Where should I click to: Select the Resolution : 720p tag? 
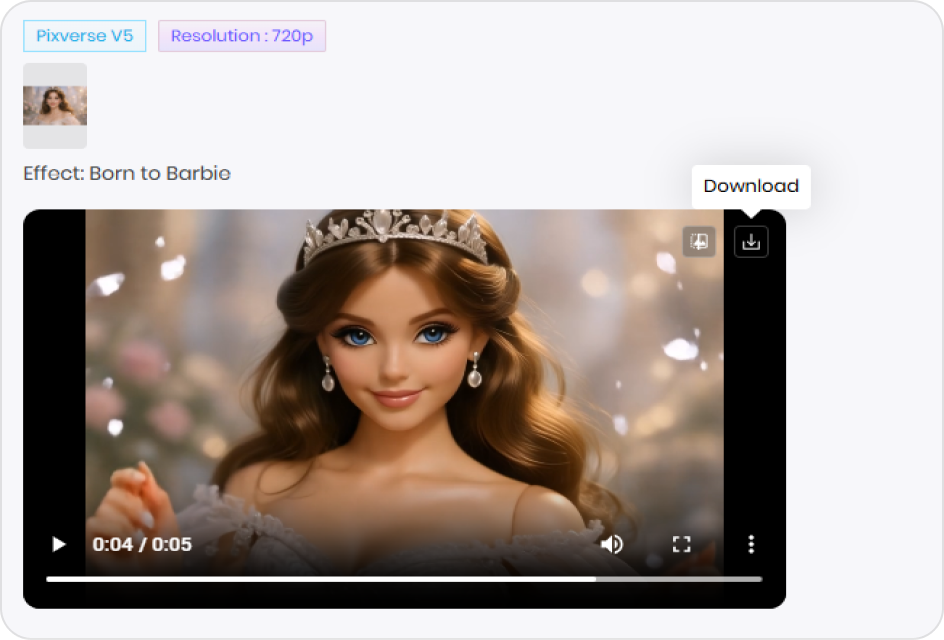click(242, 36)
